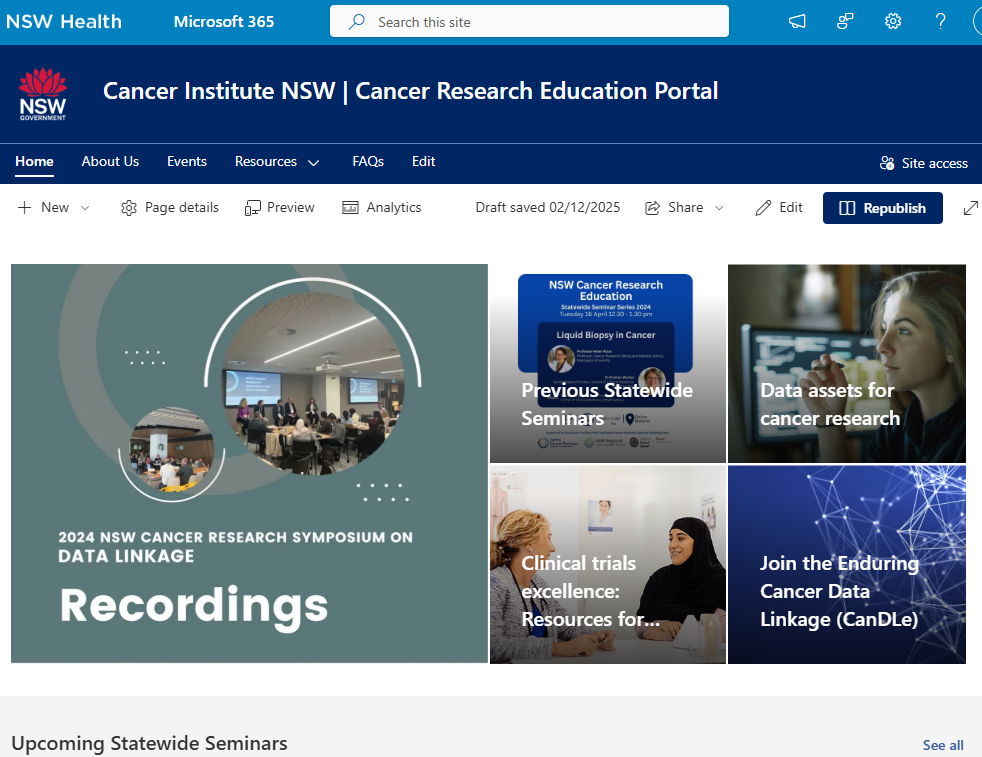982x757 pixels.
Task: Click the NSW Government logo
Action: (43, 94)
